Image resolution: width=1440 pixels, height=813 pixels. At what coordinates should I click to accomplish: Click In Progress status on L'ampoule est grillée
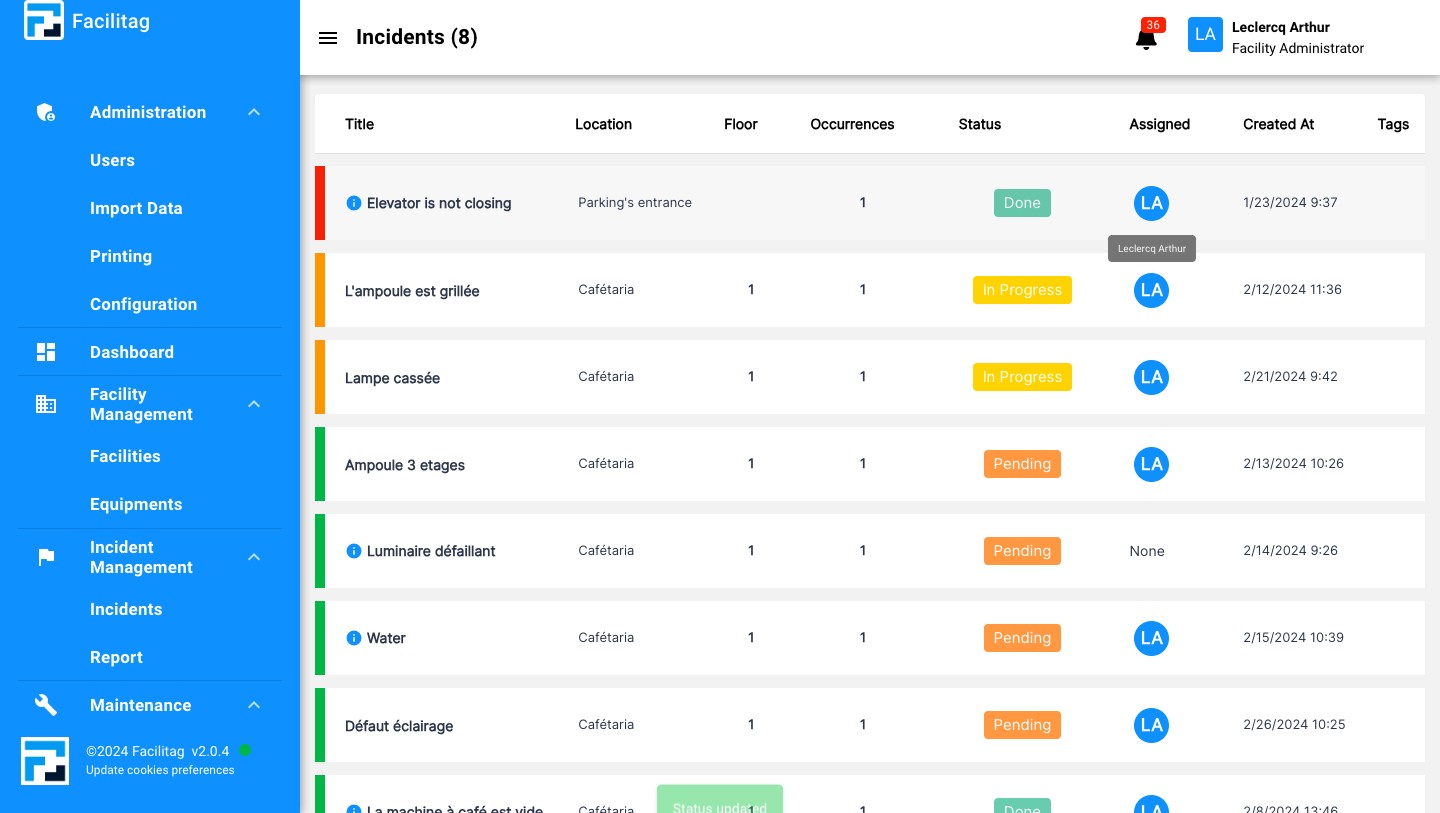pyautogui.click(x=1021, y=290)
